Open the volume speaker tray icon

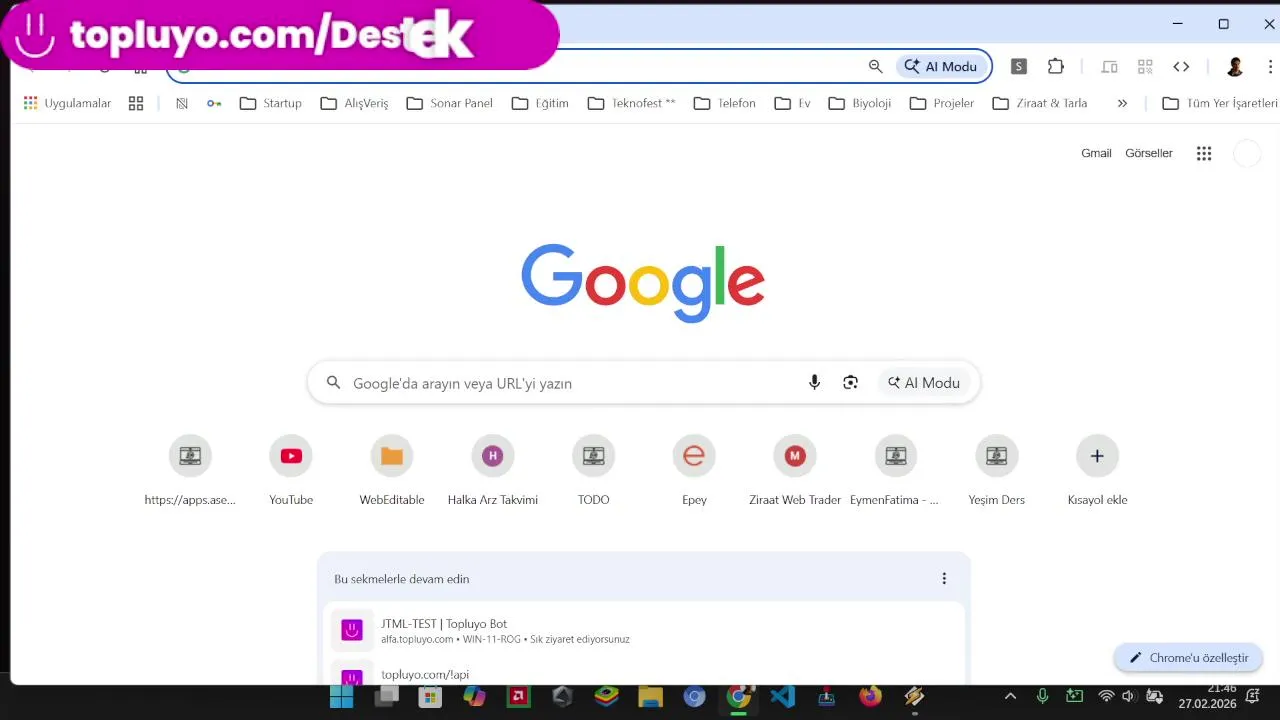tap(1129, 696)
